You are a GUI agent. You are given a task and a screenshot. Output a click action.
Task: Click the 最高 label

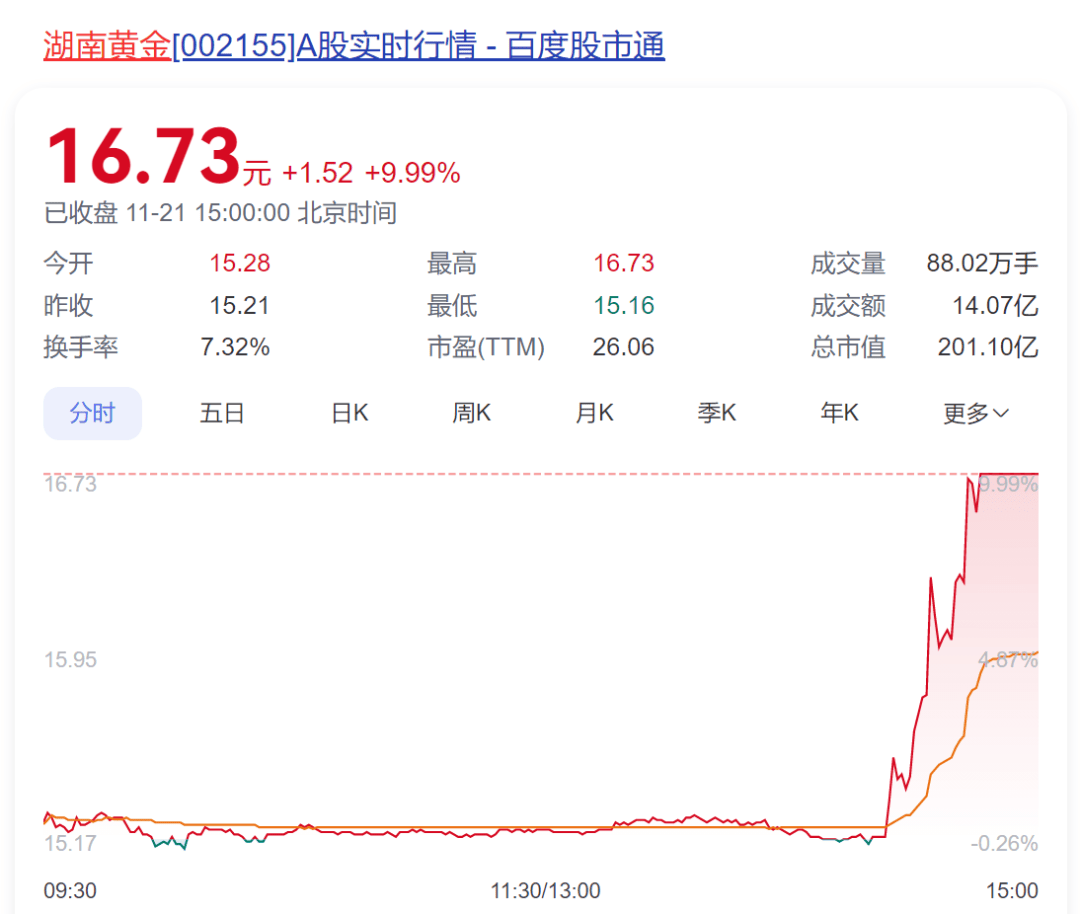pos(452,263)
